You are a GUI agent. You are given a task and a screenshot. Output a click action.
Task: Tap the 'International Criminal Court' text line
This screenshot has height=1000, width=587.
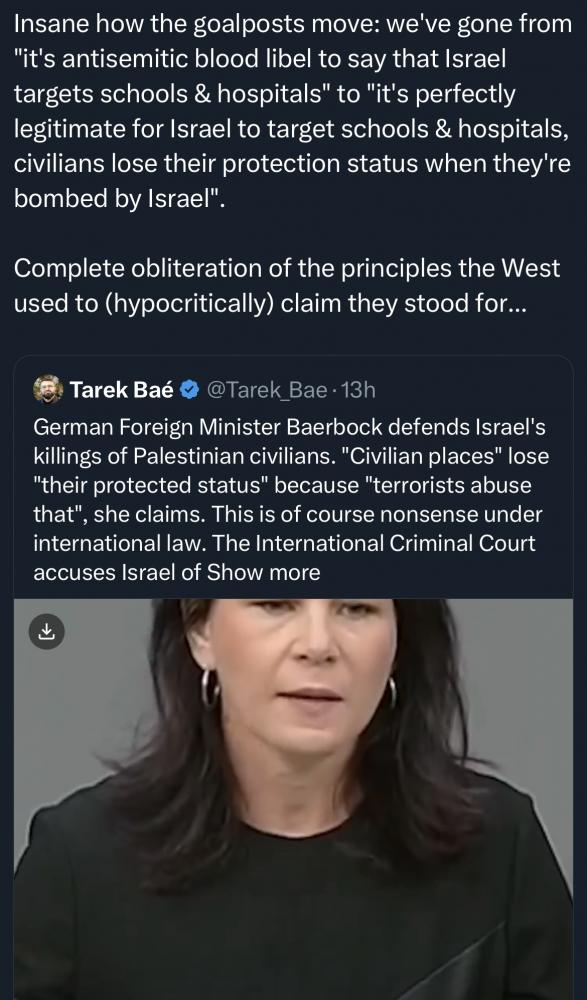click(285, 543)
